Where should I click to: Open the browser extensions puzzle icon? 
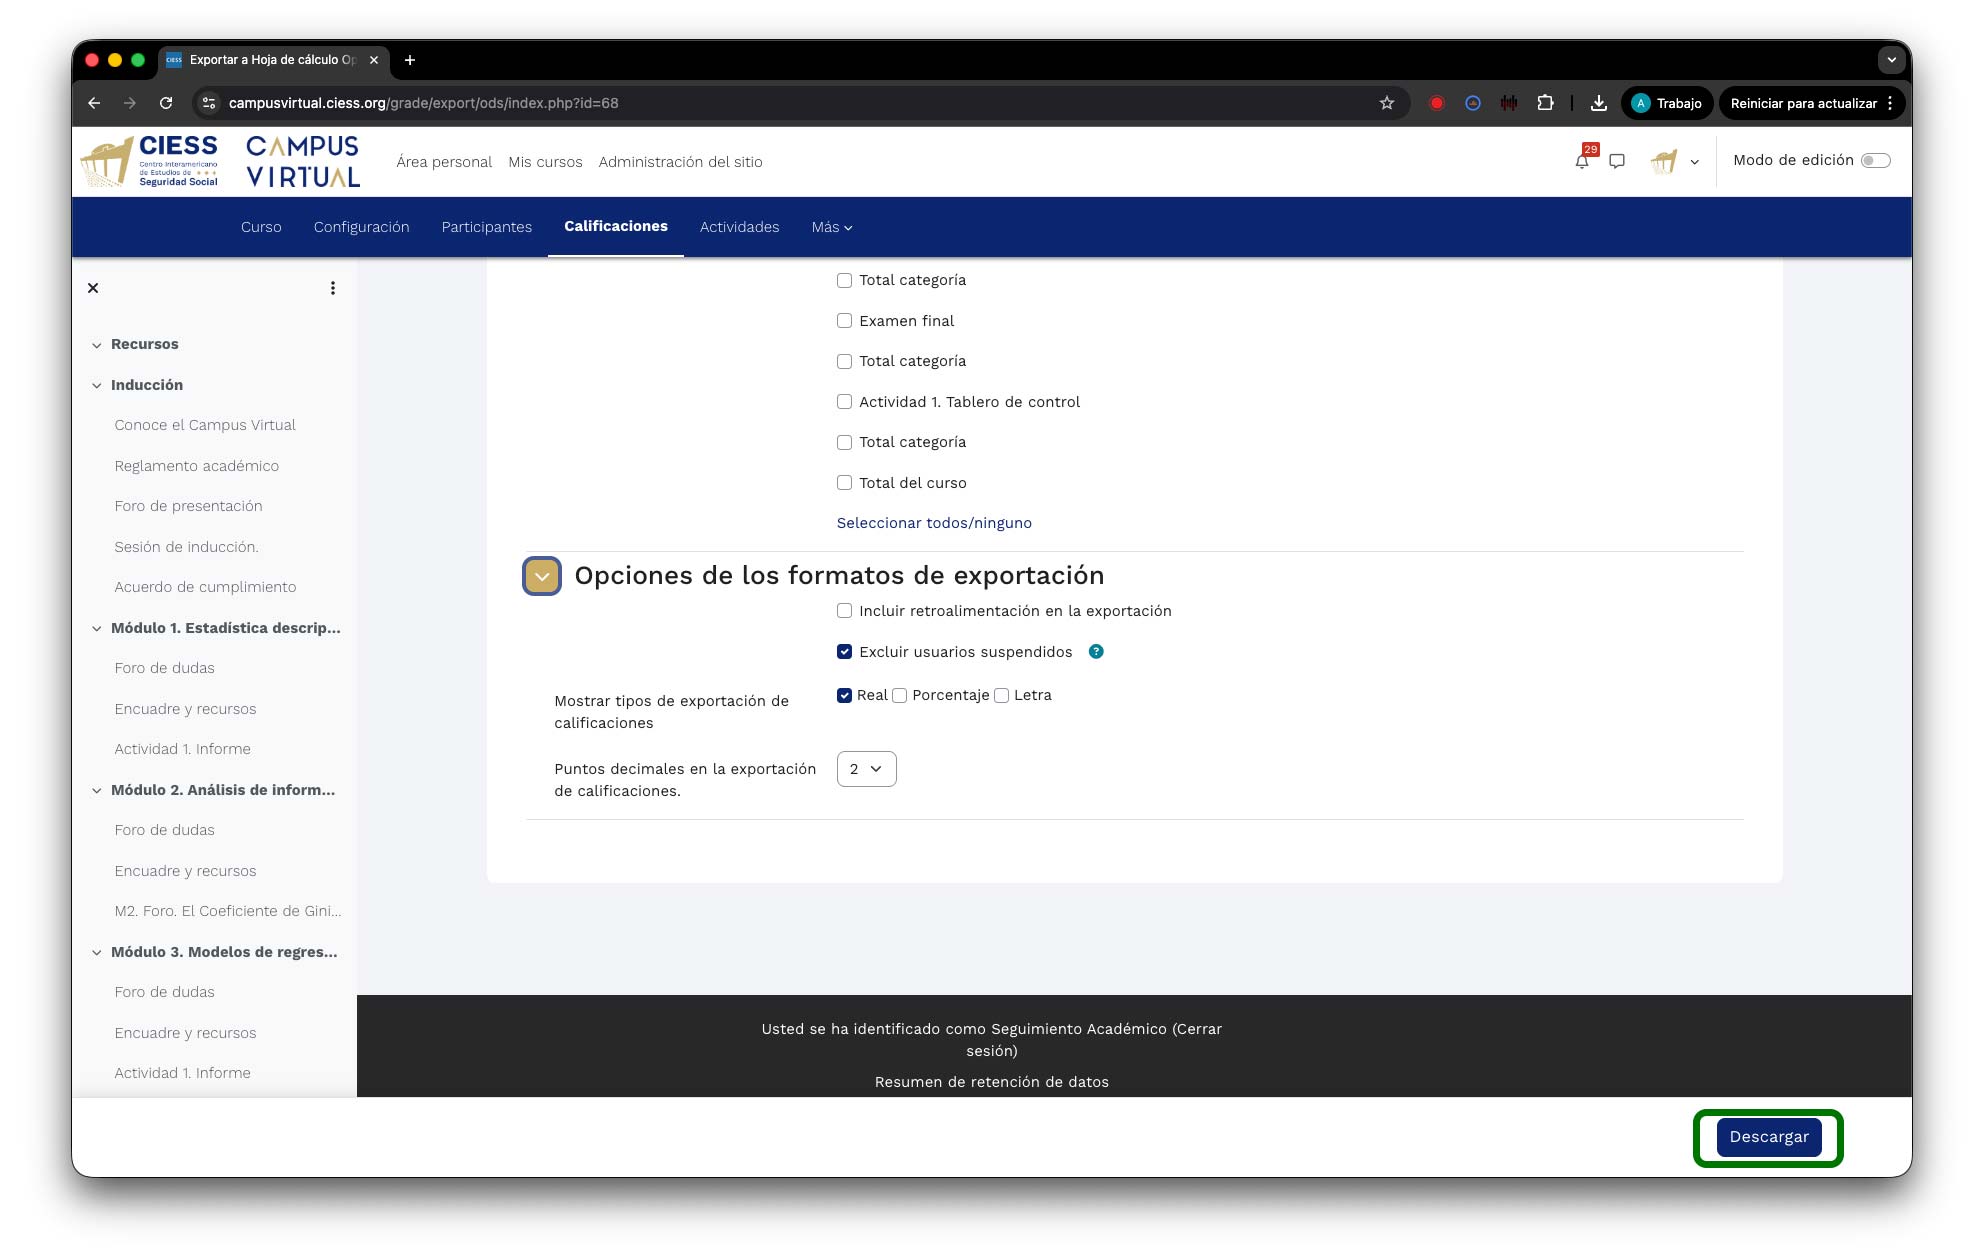click(1545, 103)
